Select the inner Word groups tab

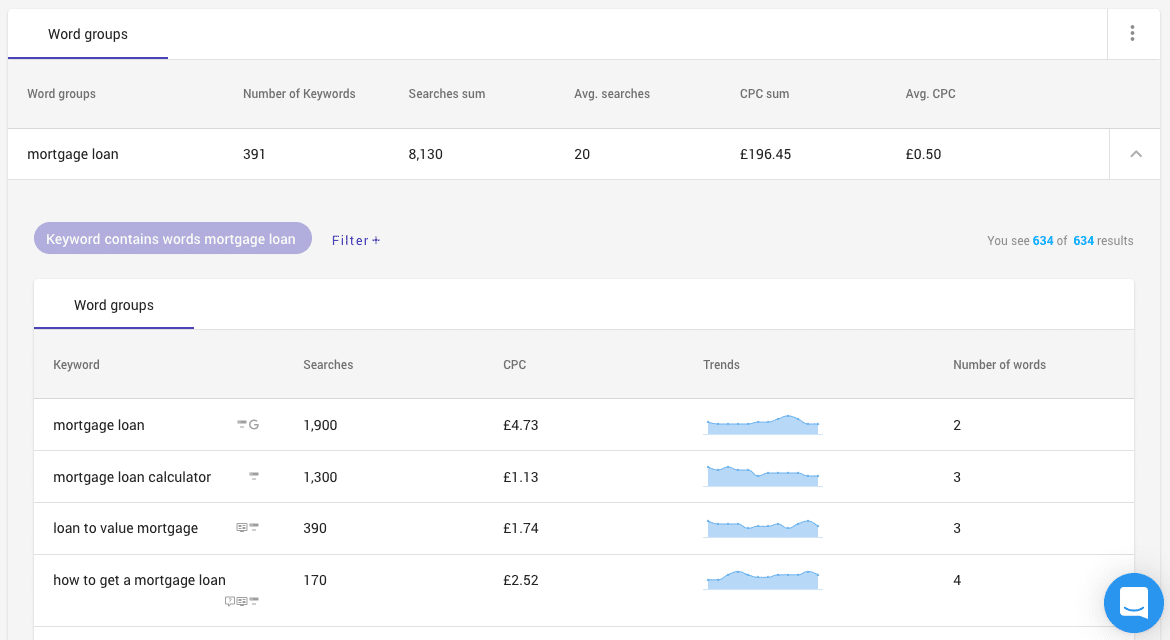(113, 305)
